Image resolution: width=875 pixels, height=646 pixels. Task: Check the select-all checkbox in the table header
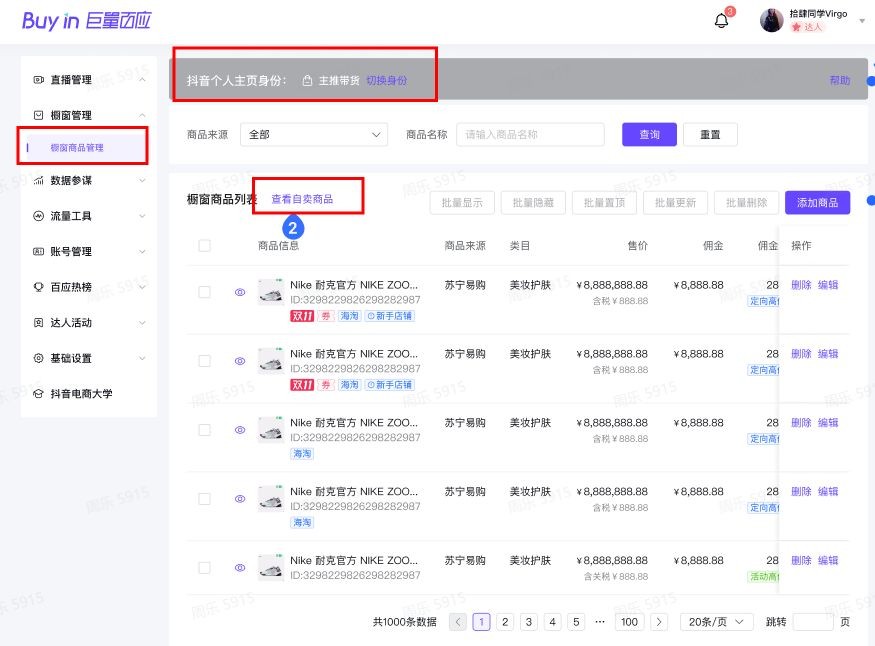tap(205, 245)
